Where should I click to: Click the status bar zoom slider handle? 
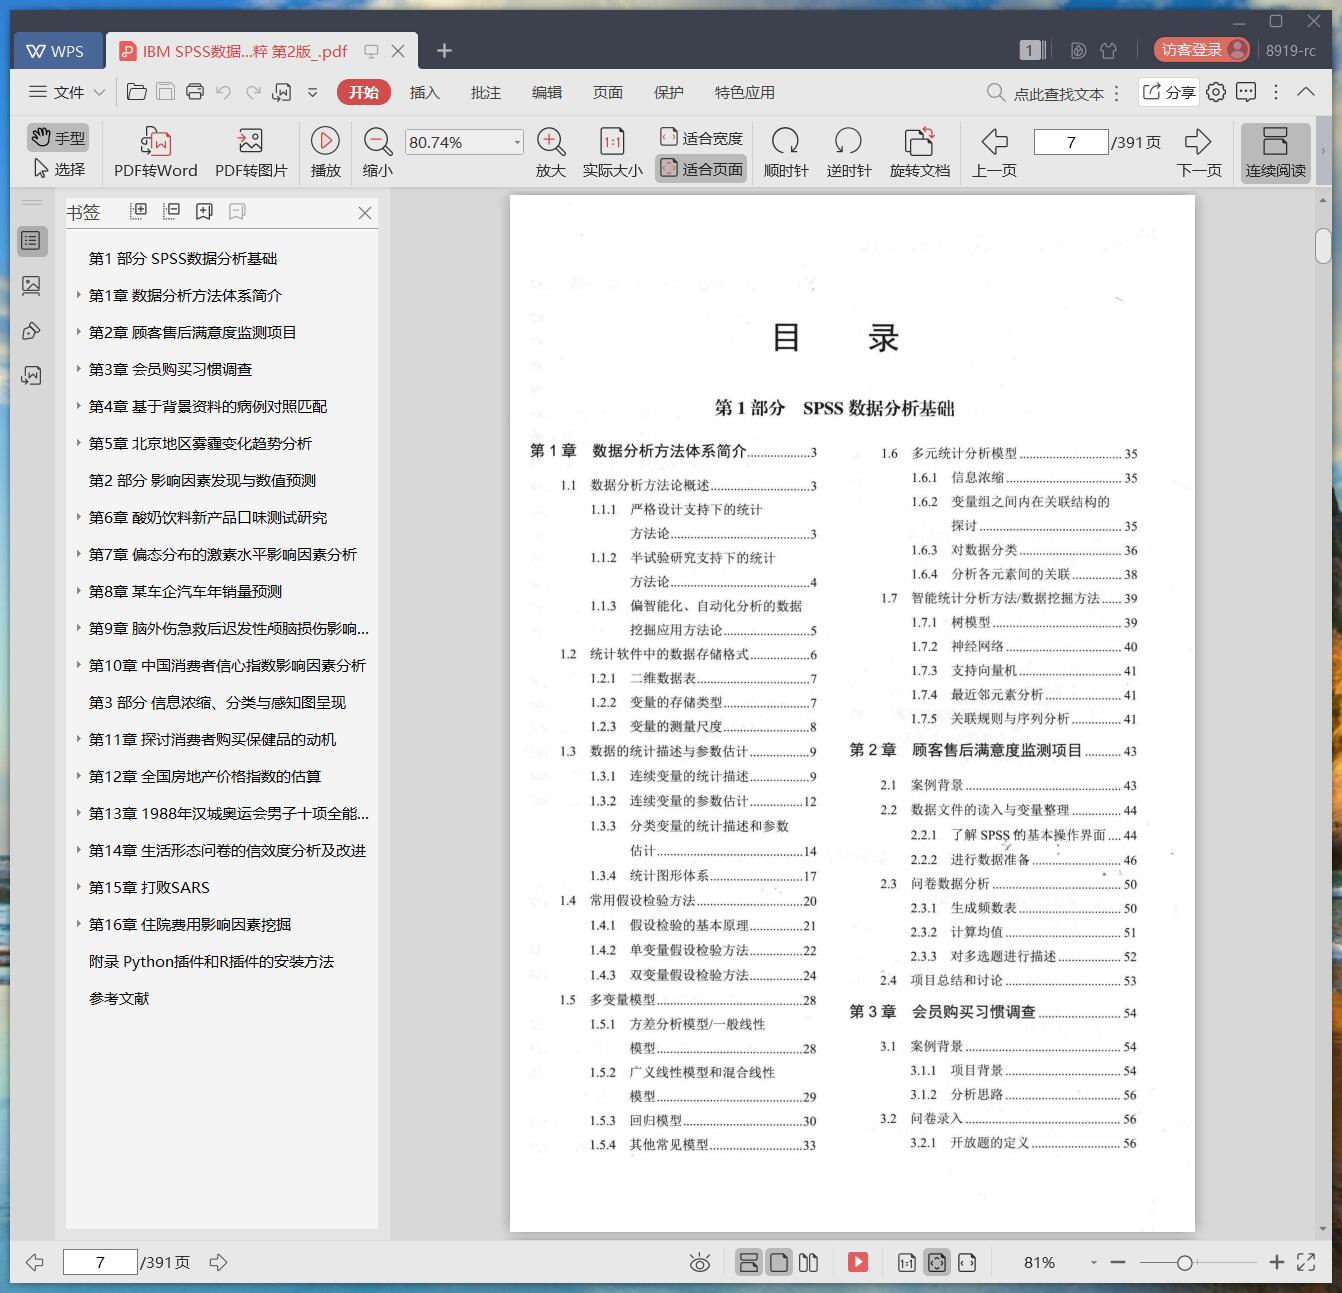1184,1263
